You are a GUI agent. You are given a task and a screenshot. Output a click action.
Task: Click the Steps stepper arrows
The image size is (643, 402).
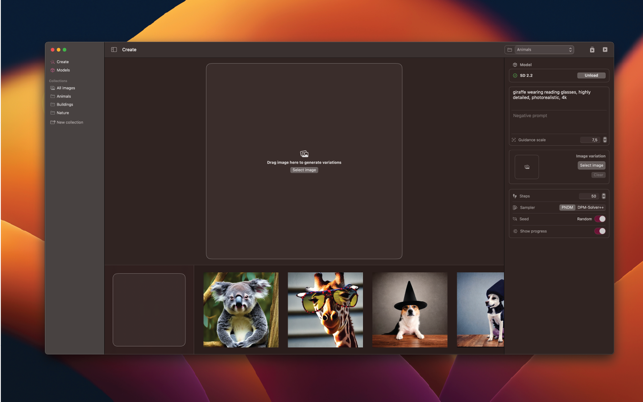pyautogui.click(x=603, y=196)
